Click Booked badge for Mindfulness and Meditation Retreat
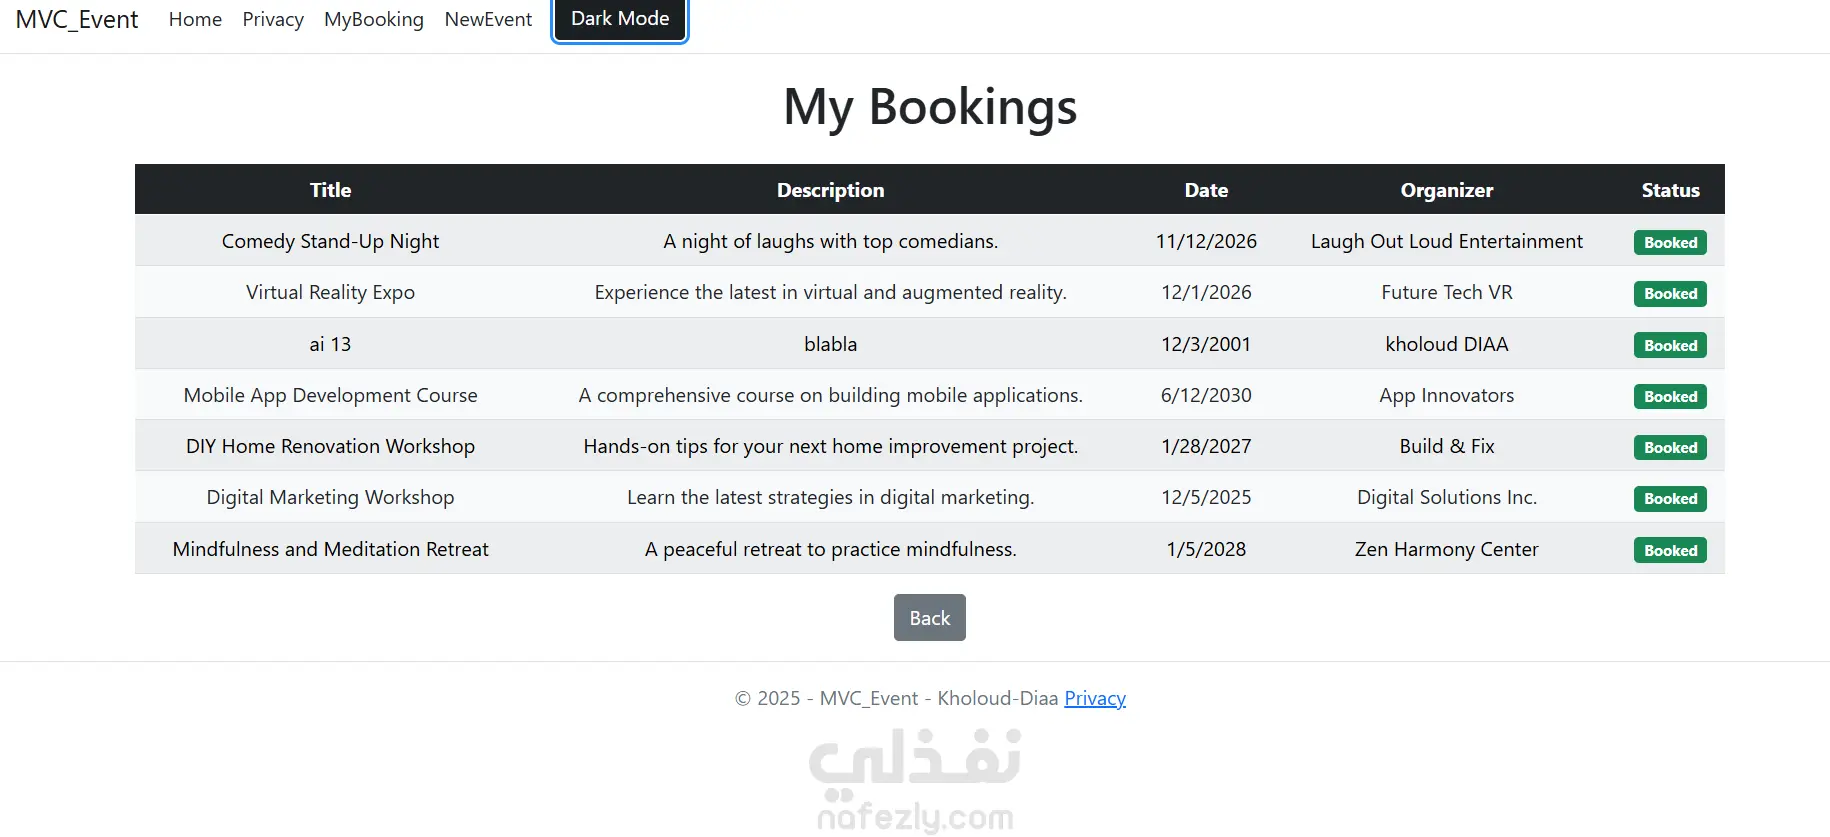 point(1670,551)
